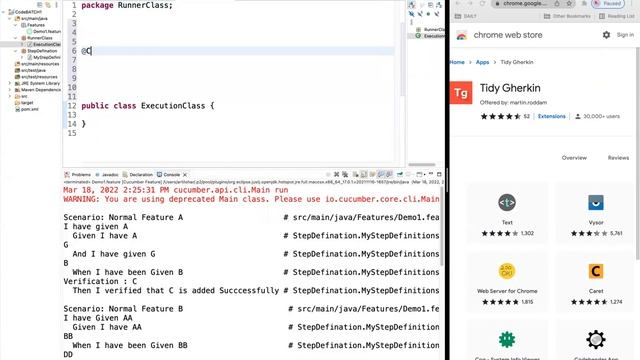Image resolution: width=640 pixels, height=360 pixels.
Task: Open the DAILY bookmarks folder
Action: 466,16
